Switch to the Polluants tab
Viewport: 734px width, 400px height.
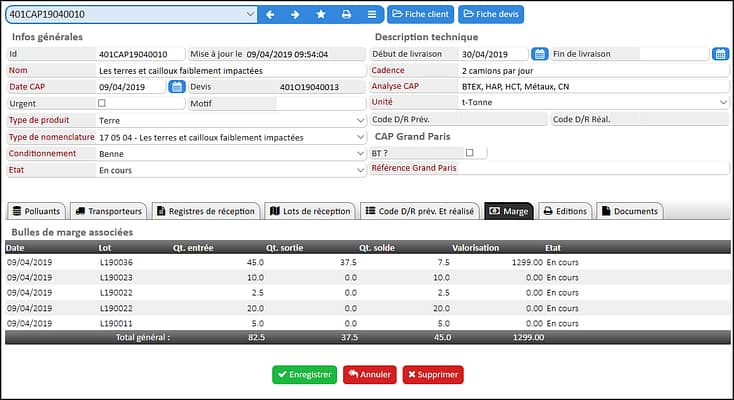[37, 211]
